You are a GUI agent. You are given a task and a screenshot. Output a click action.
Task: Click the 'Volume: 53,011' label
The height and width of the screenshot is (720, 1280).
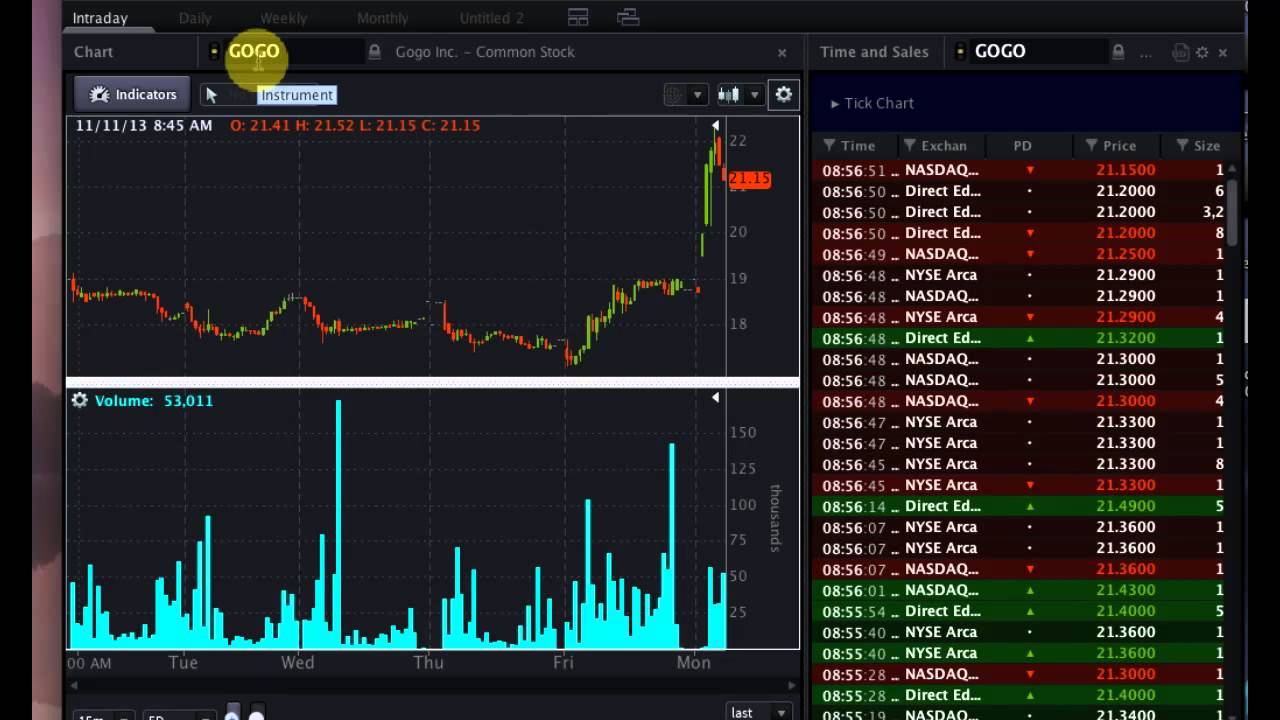point(154,400)
